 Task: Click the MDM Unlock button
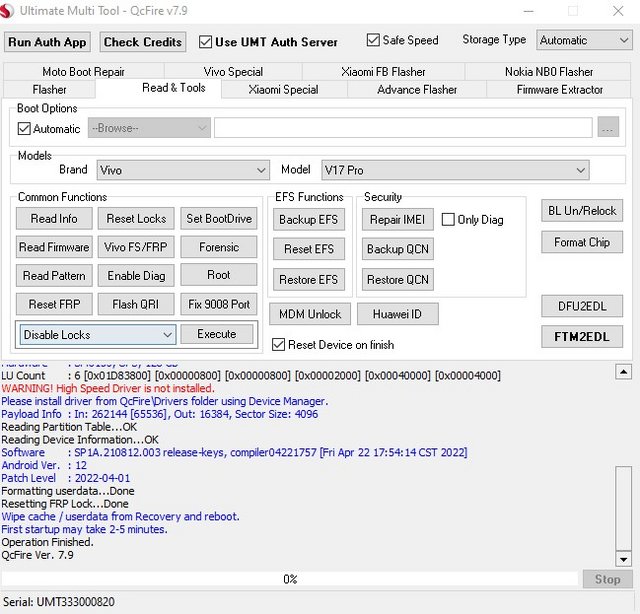click(x=310, y=314)
